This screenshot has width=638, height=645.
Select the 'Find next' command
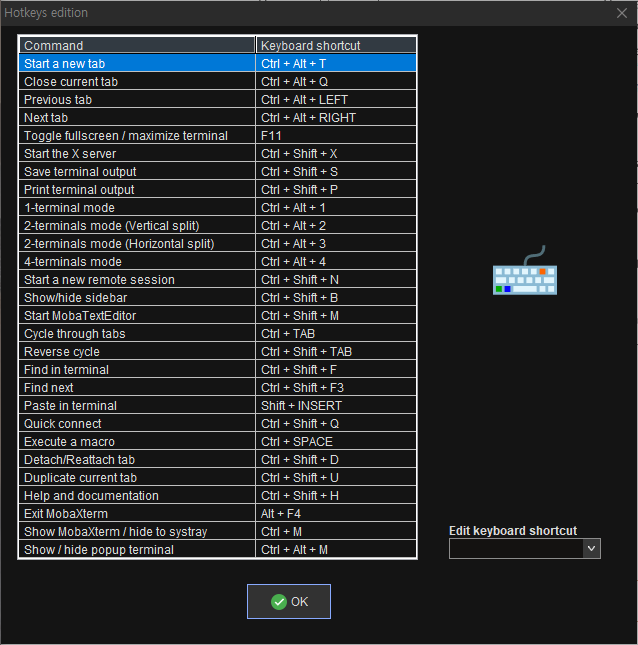coord(137,387)
